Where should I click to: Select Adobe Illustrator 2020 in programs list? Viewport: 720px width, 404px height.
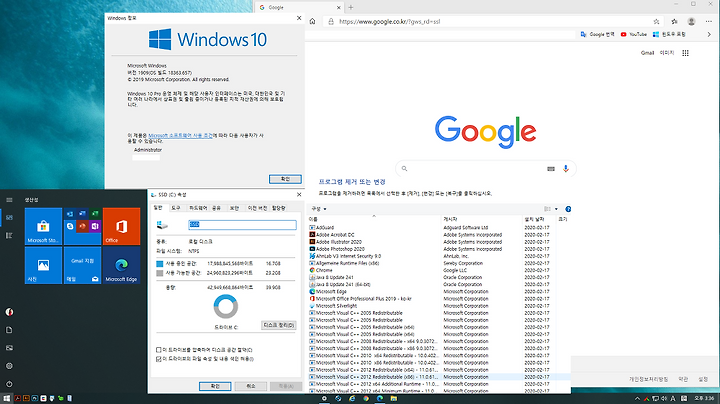click(x=339, y=242)
